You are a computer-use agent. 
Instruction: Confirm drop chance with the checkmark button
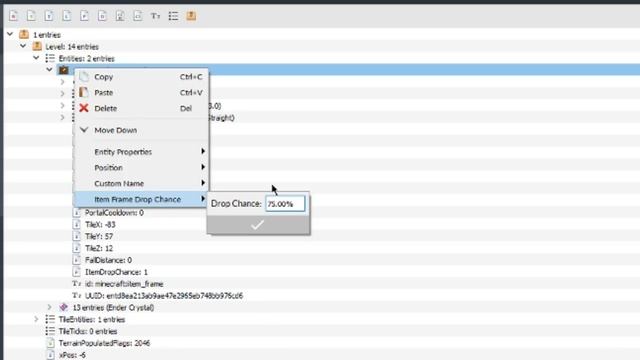coord(258,224)
